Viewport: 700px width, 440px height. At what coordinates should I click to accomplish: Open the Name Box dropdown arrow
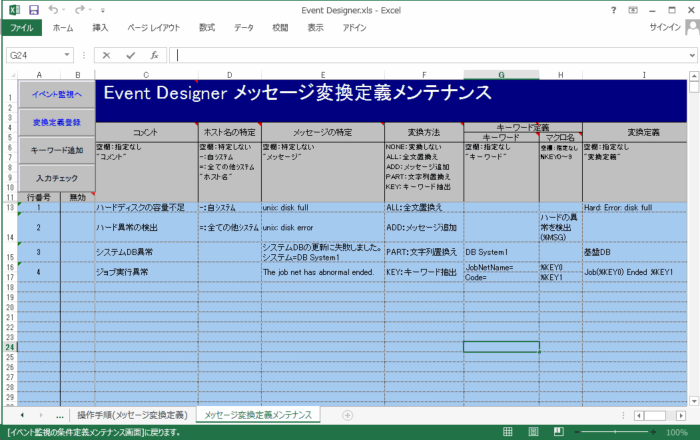pos(67,55)
